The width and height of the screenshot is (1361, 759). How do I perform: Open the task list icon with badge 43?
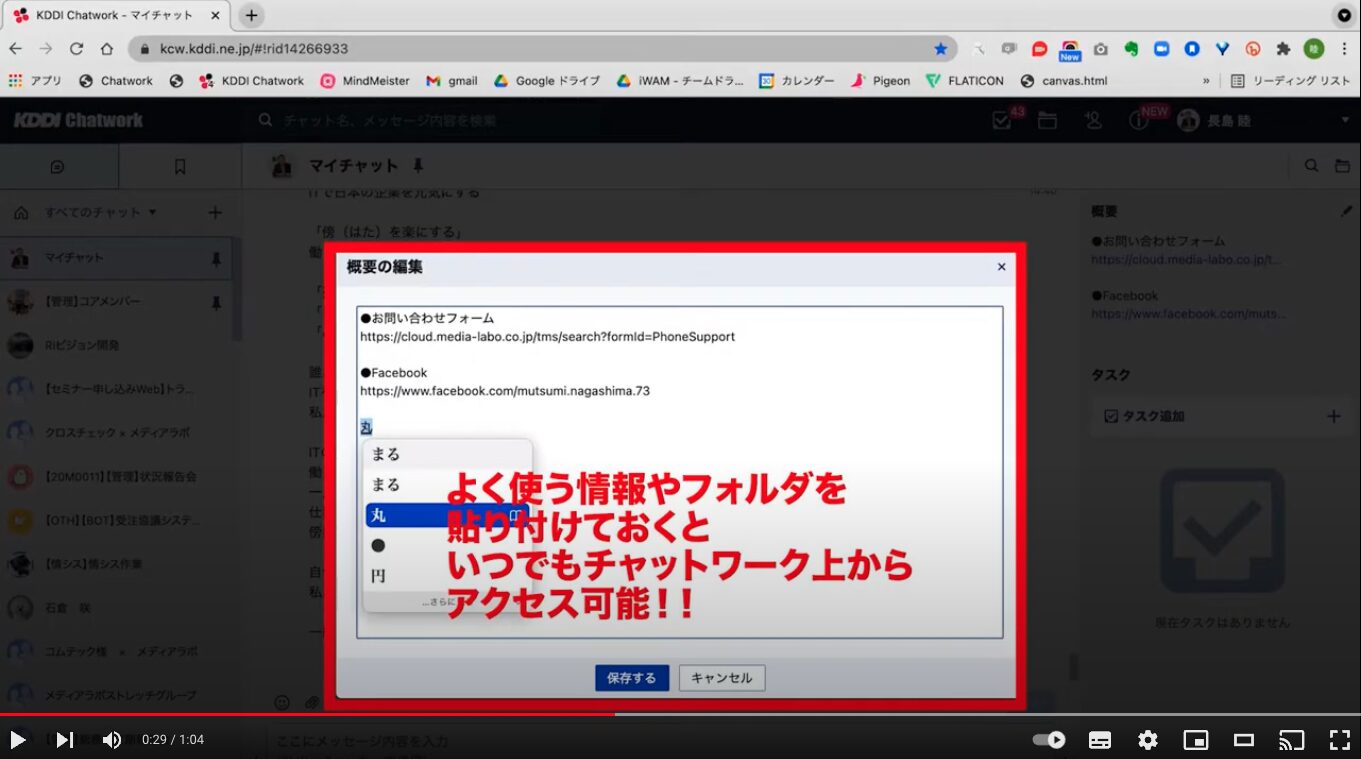point(1002,120)
